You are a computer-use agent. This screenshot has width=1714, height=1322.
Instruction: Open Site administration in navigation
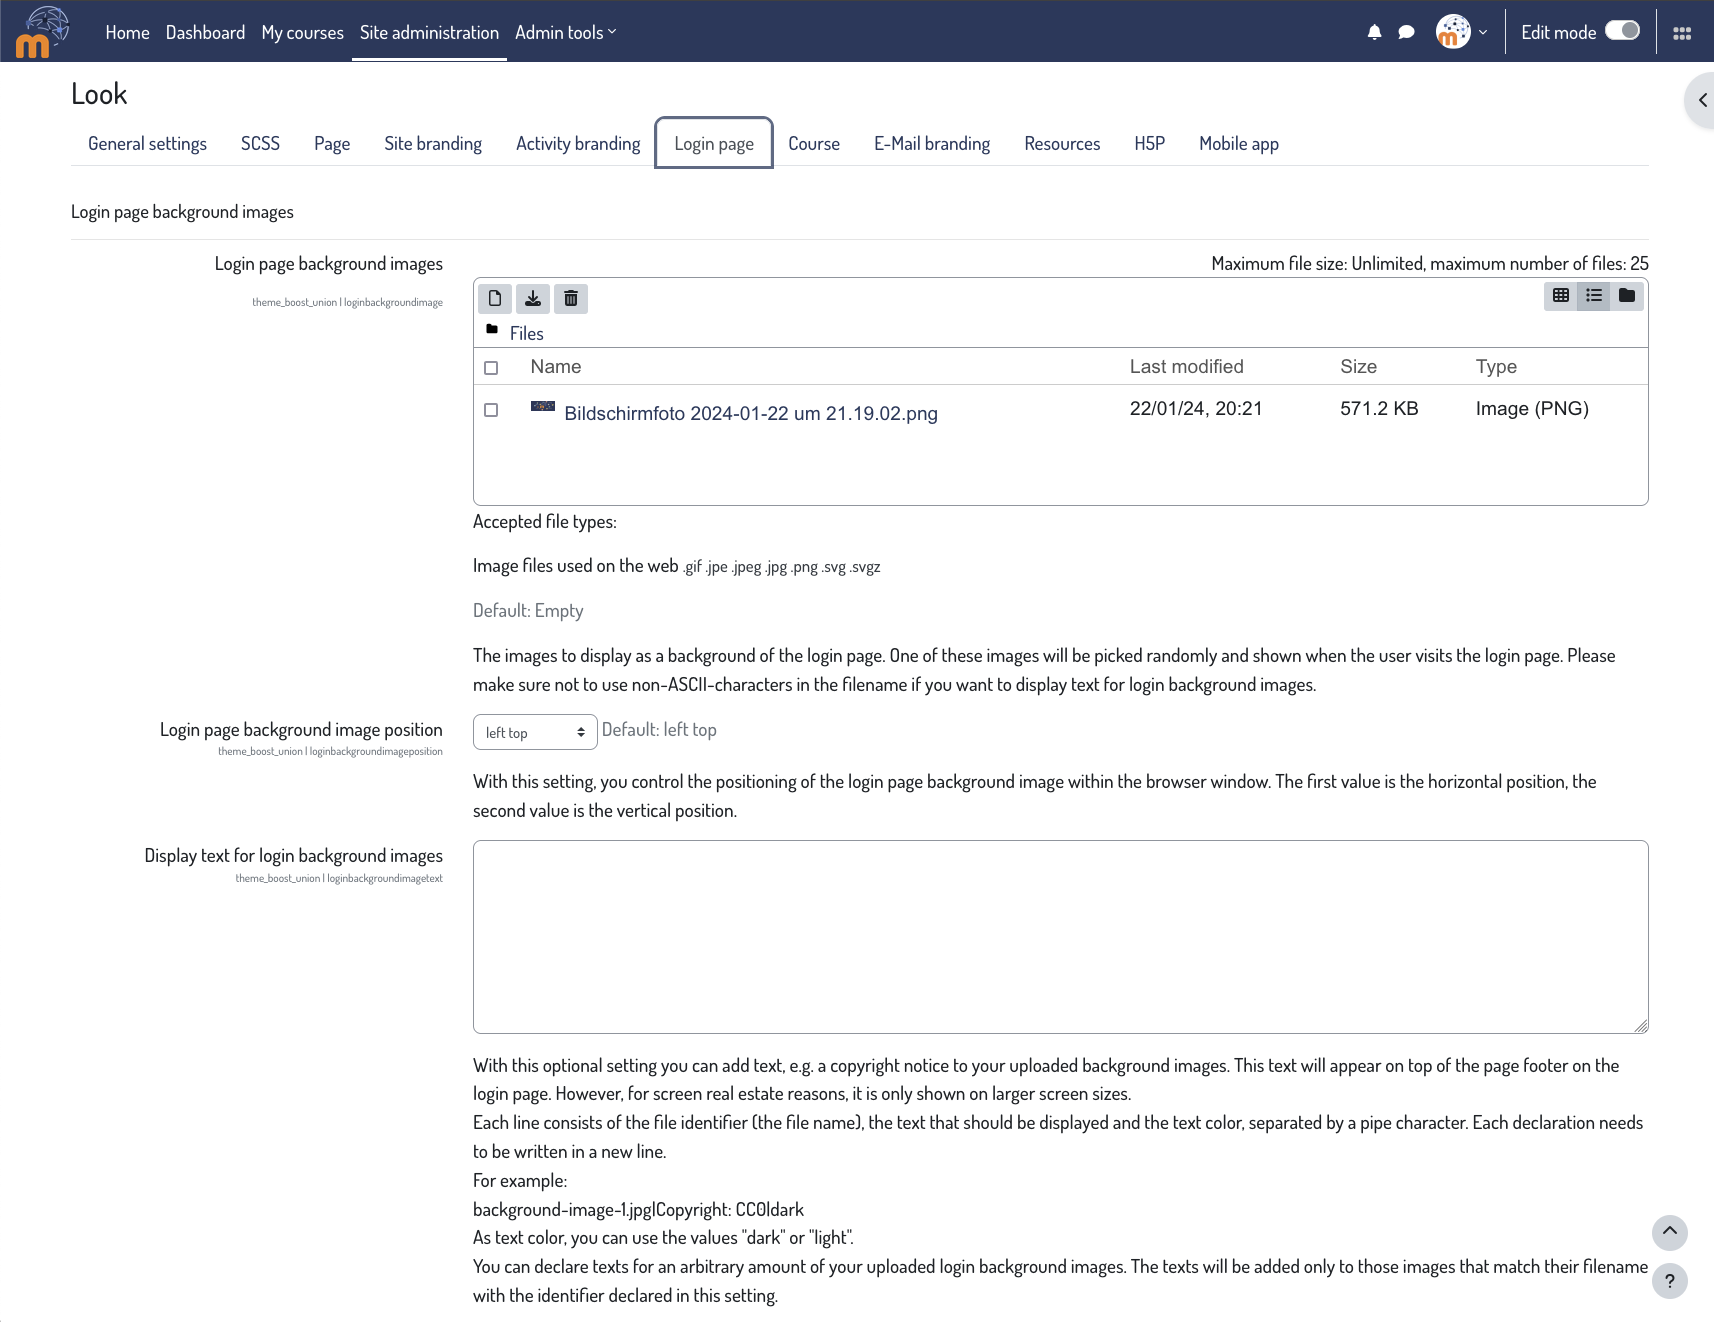click(429, 32)
